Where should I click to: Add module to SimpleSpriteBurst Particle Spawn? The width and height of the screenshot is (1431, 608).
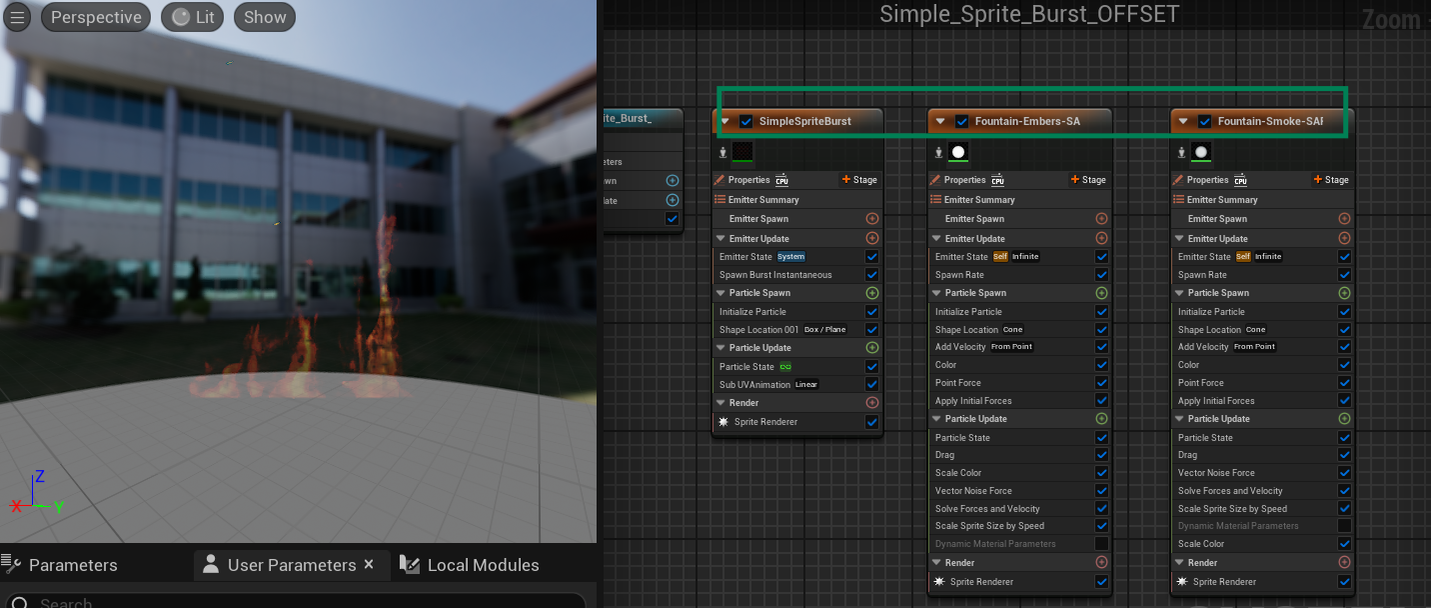pos(872,293)
